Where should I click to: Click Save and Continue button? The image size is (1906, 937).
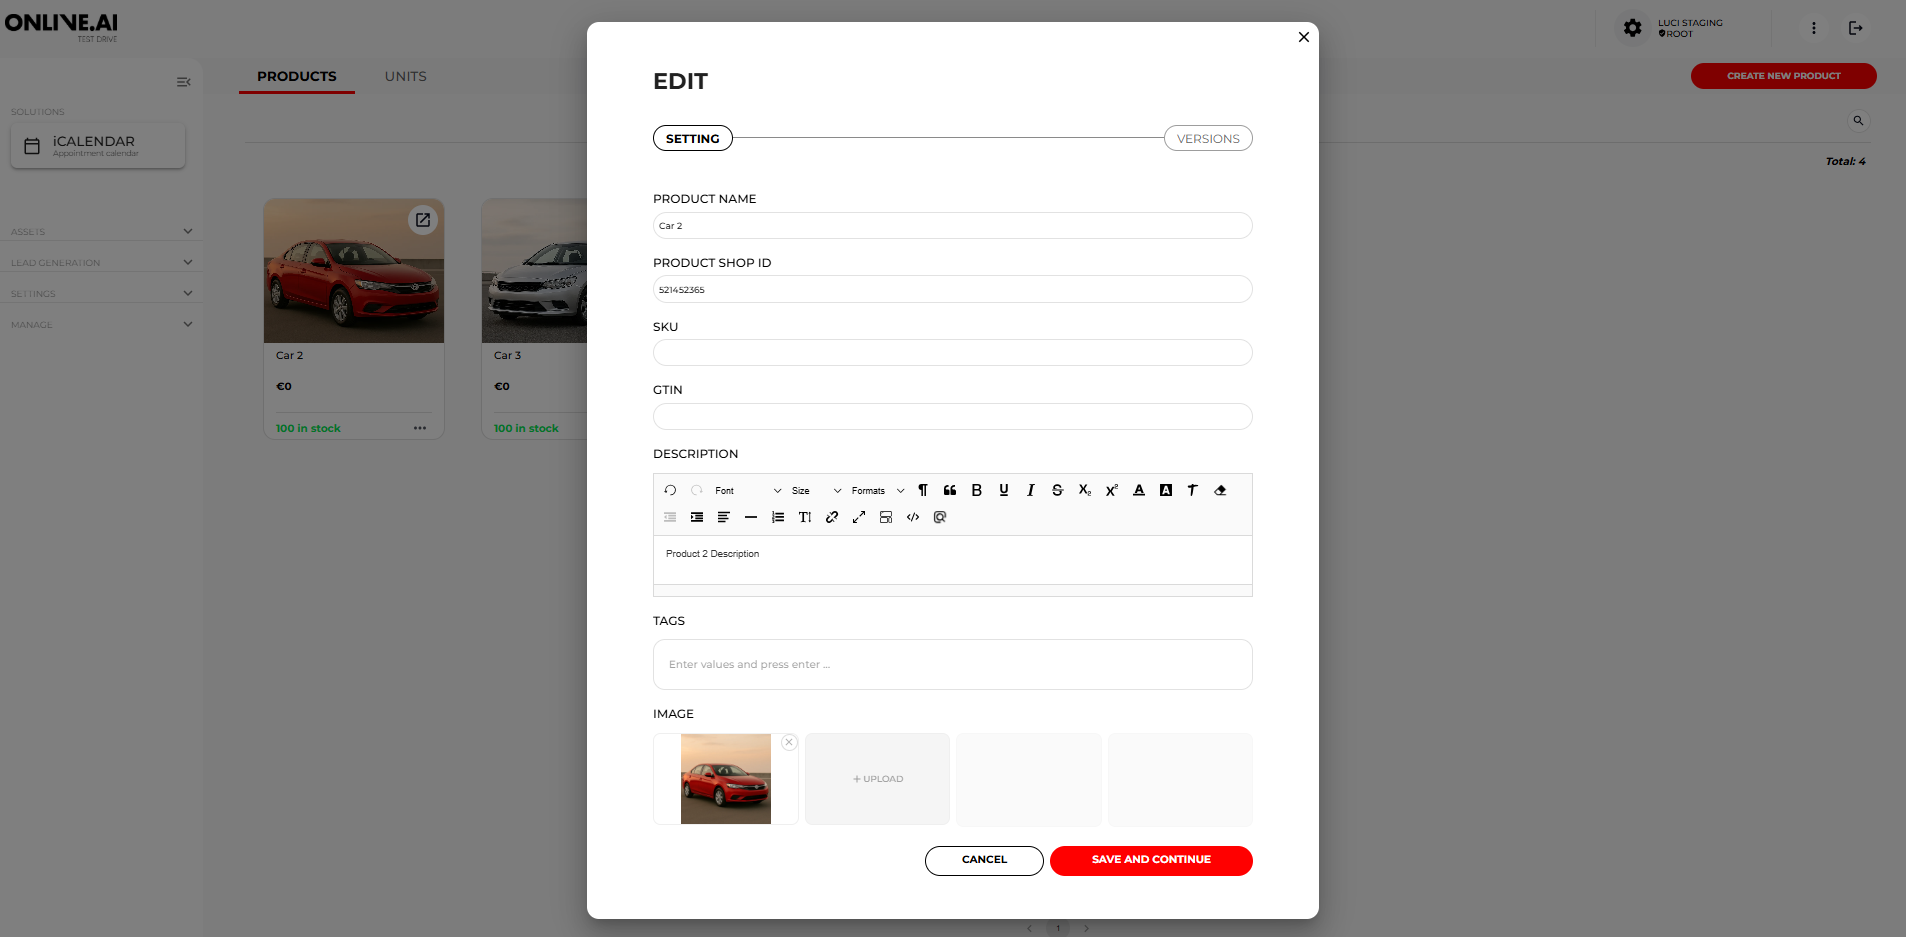pyautogui.click(x=1150, y=860)
